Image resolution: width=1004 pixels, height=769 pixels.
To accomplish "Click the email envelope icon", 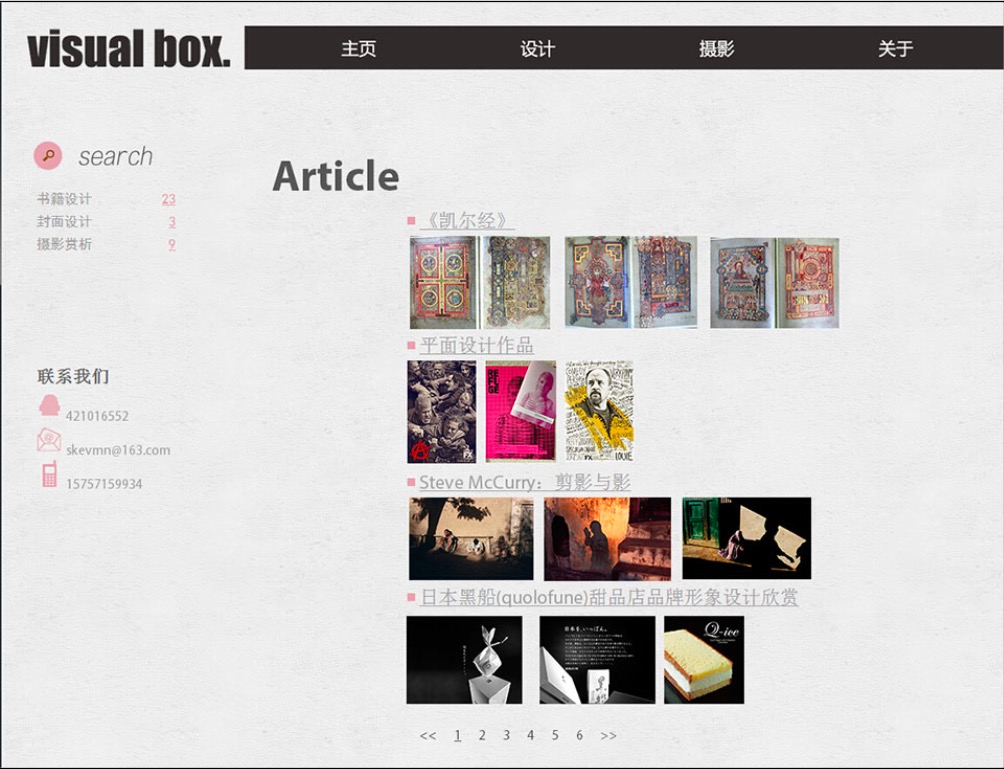I will 49,440.
